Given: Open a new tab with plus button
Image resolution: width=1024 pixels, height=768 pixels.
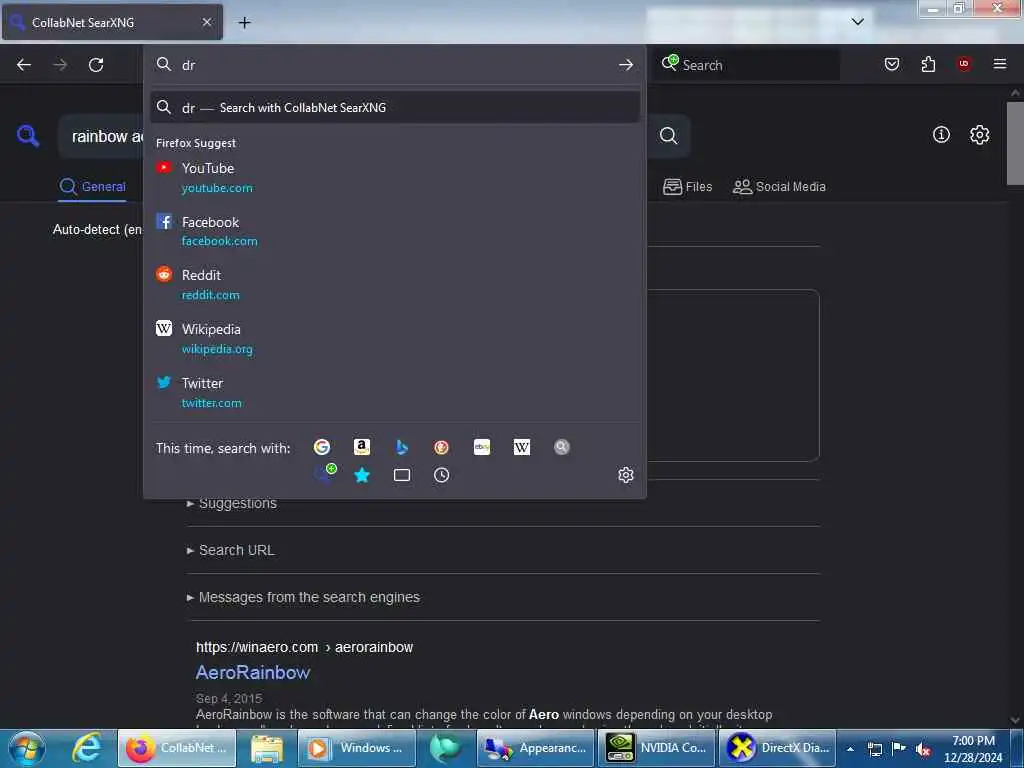Looking at the screenshot, I should click(244, 23).
